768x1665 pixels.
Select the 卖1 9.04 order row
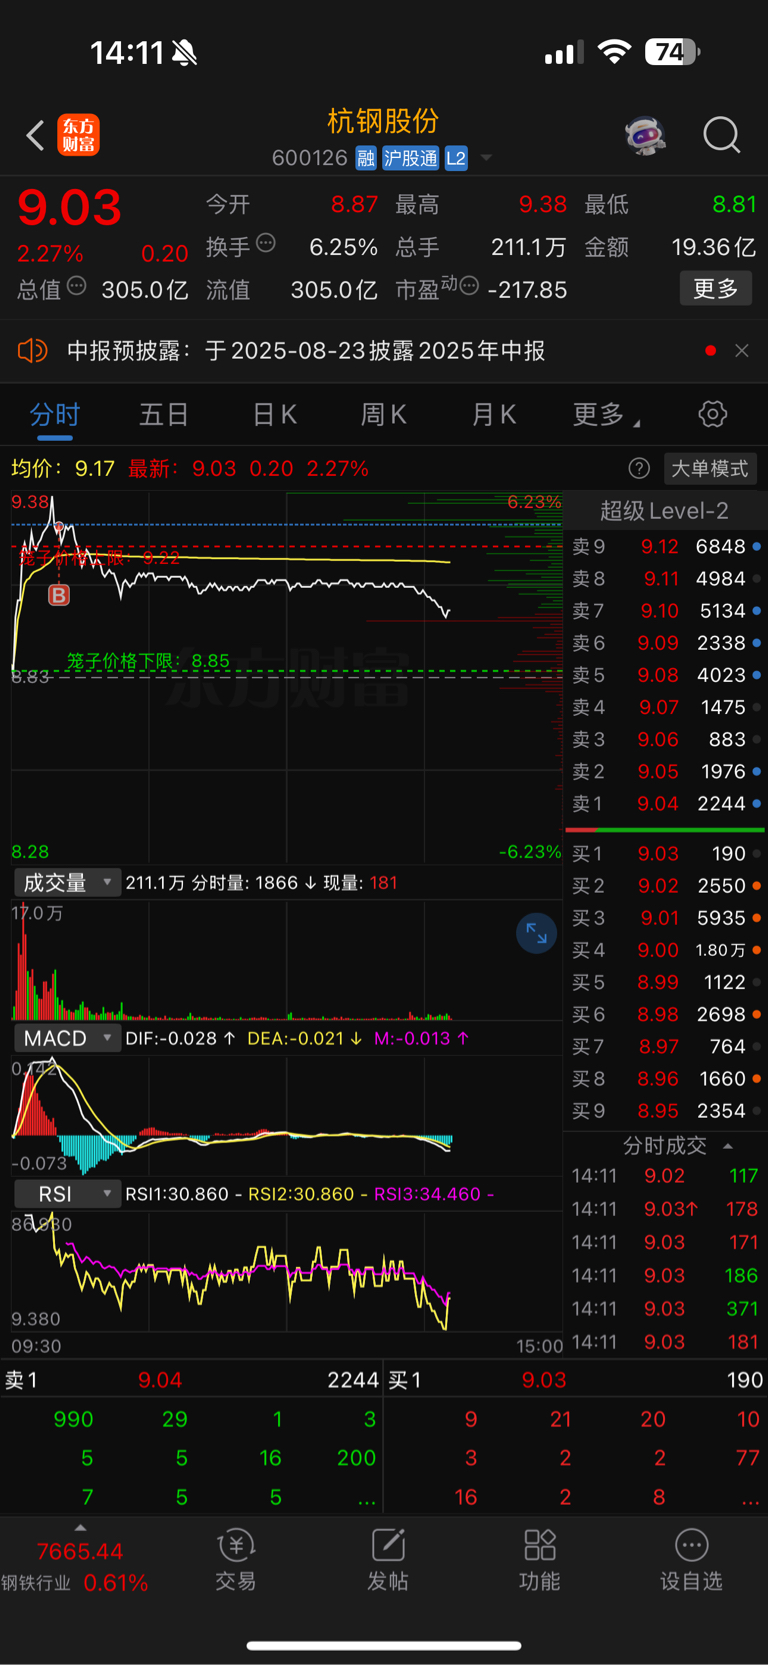click(665, 803)
